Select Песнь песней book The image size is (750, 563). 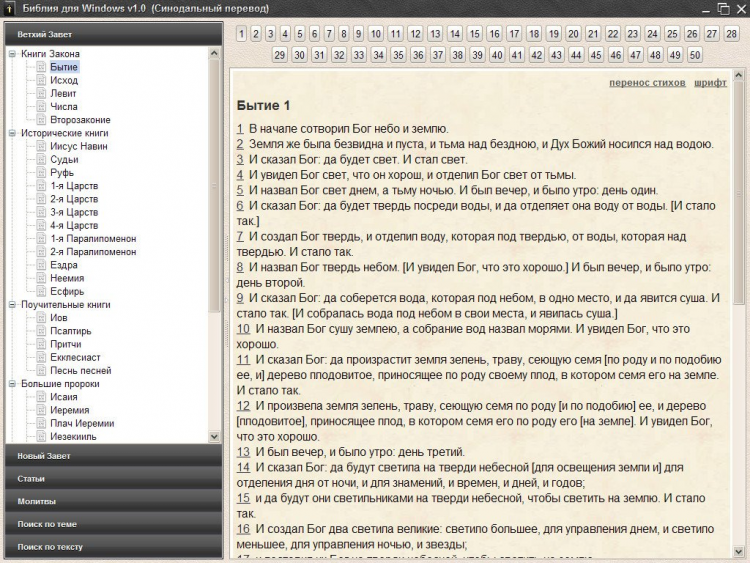(x=80, y=370)
